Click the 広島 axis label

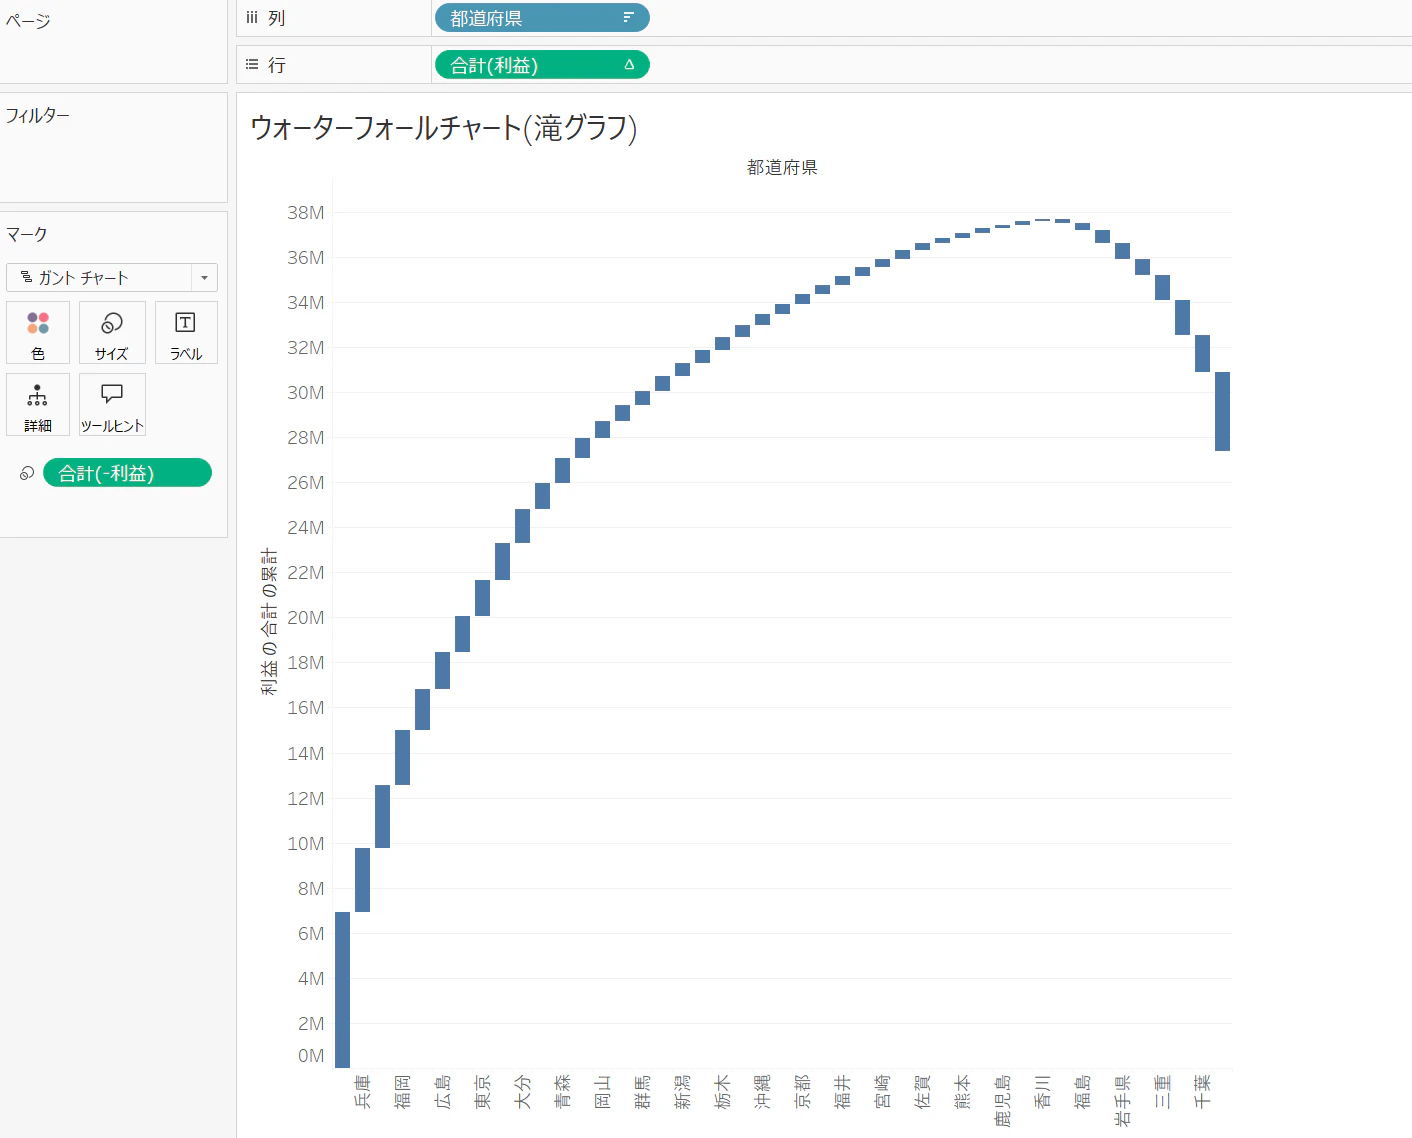click(x=442, y=1091)
